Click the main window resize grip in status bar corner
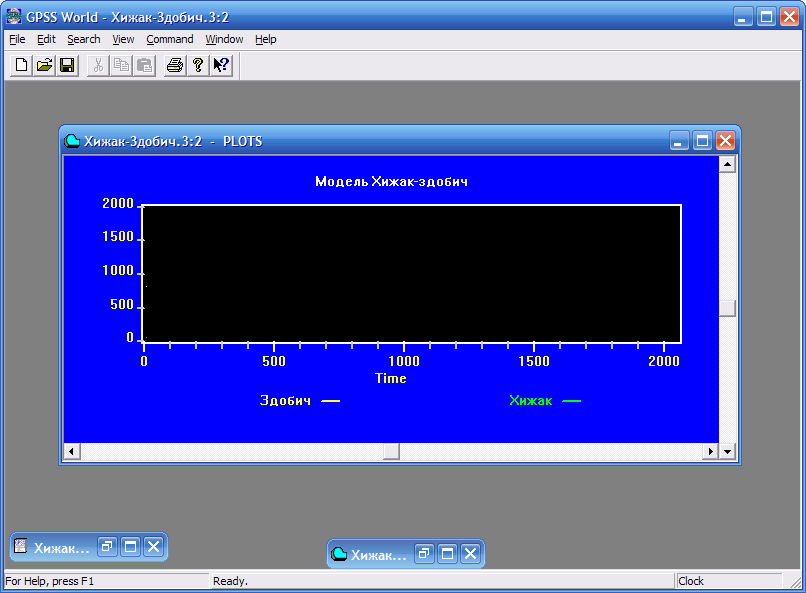 point(795,581)
